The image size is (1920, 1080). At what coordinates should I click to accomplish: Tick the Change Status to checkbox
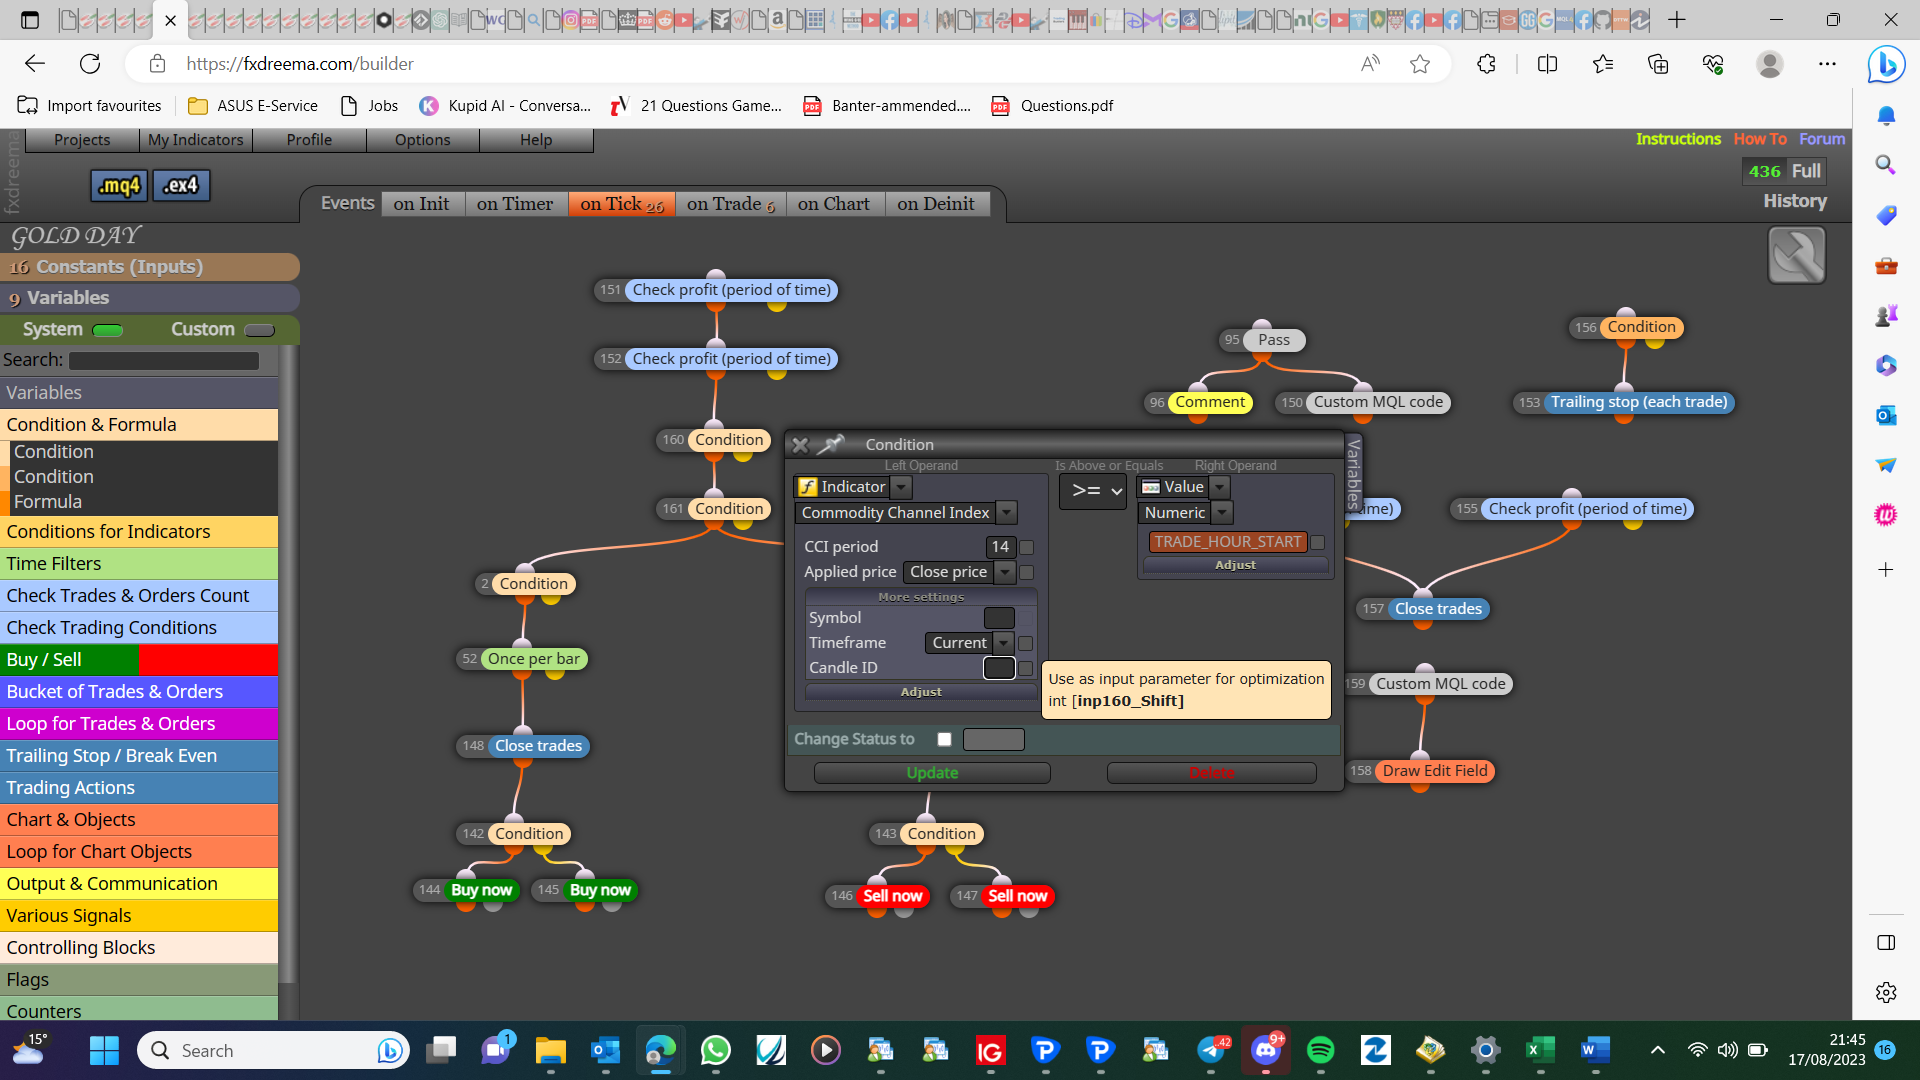944,739
